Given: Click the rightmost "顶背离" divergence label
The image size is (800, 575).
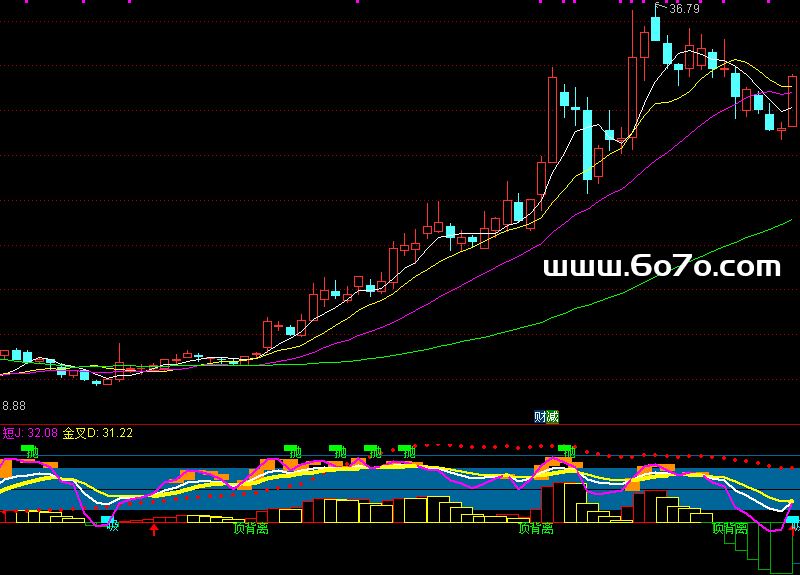Looking at the screenshot, I should [730, 527].
